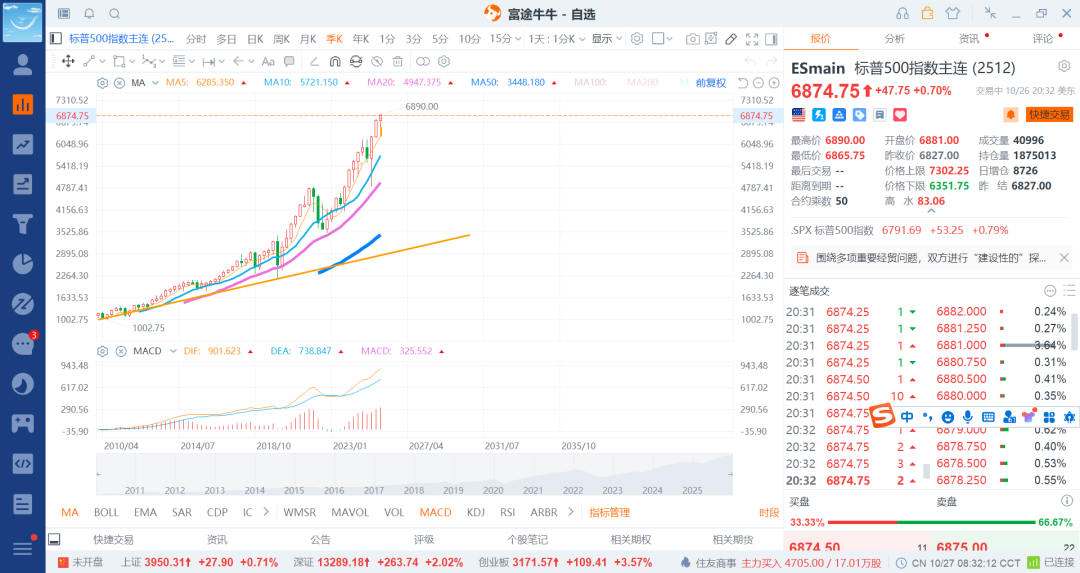The image size is (1080, 573).
Task: Open the 显示 display dropdown
Action: 607,39
